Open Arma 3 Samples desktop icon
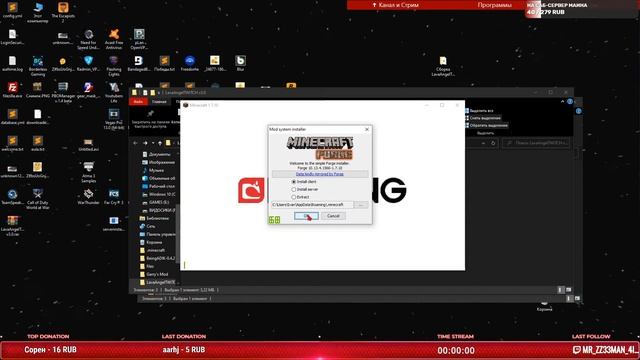 [x=88, y=172]
